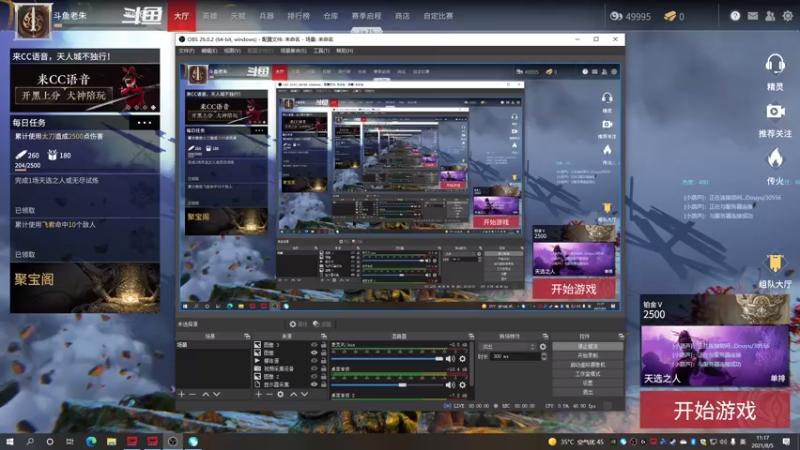Mute the 麦克风/Aux speaker icon
800x450 pixels.
450,359
